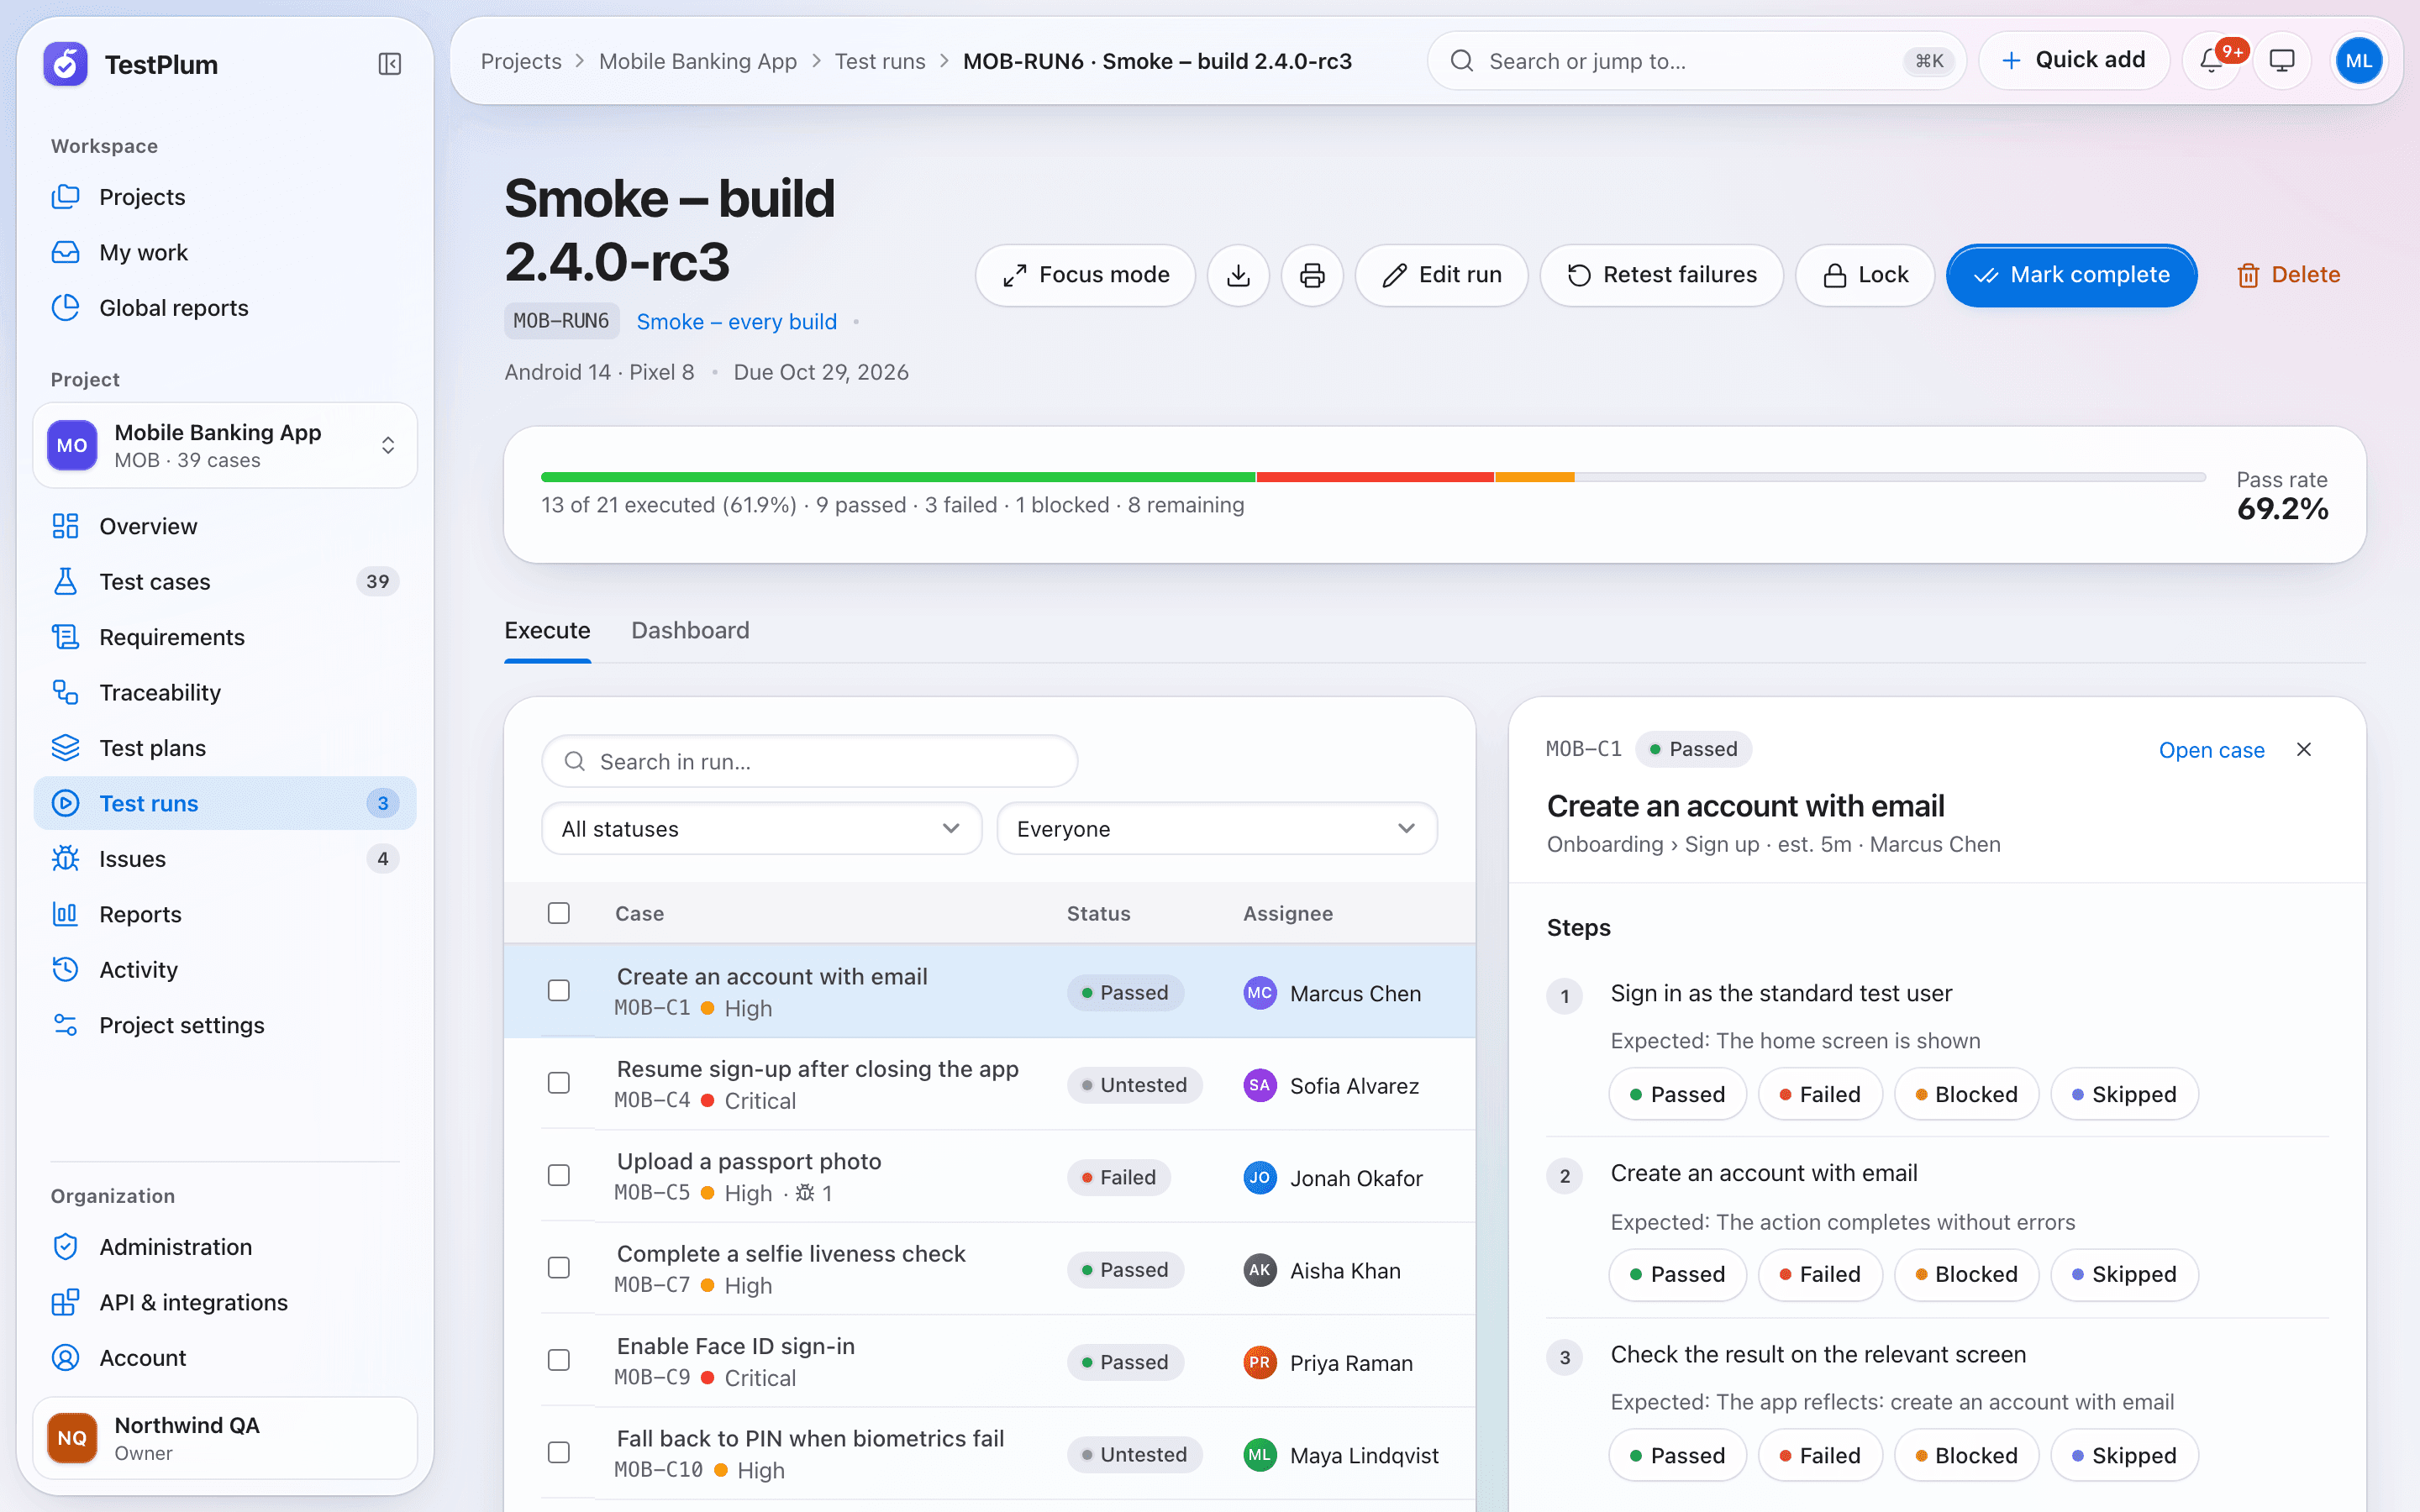Viewport: 2420px width, 1512px height.
Task: Download the run using the download icon
Action: (1238, 275)
